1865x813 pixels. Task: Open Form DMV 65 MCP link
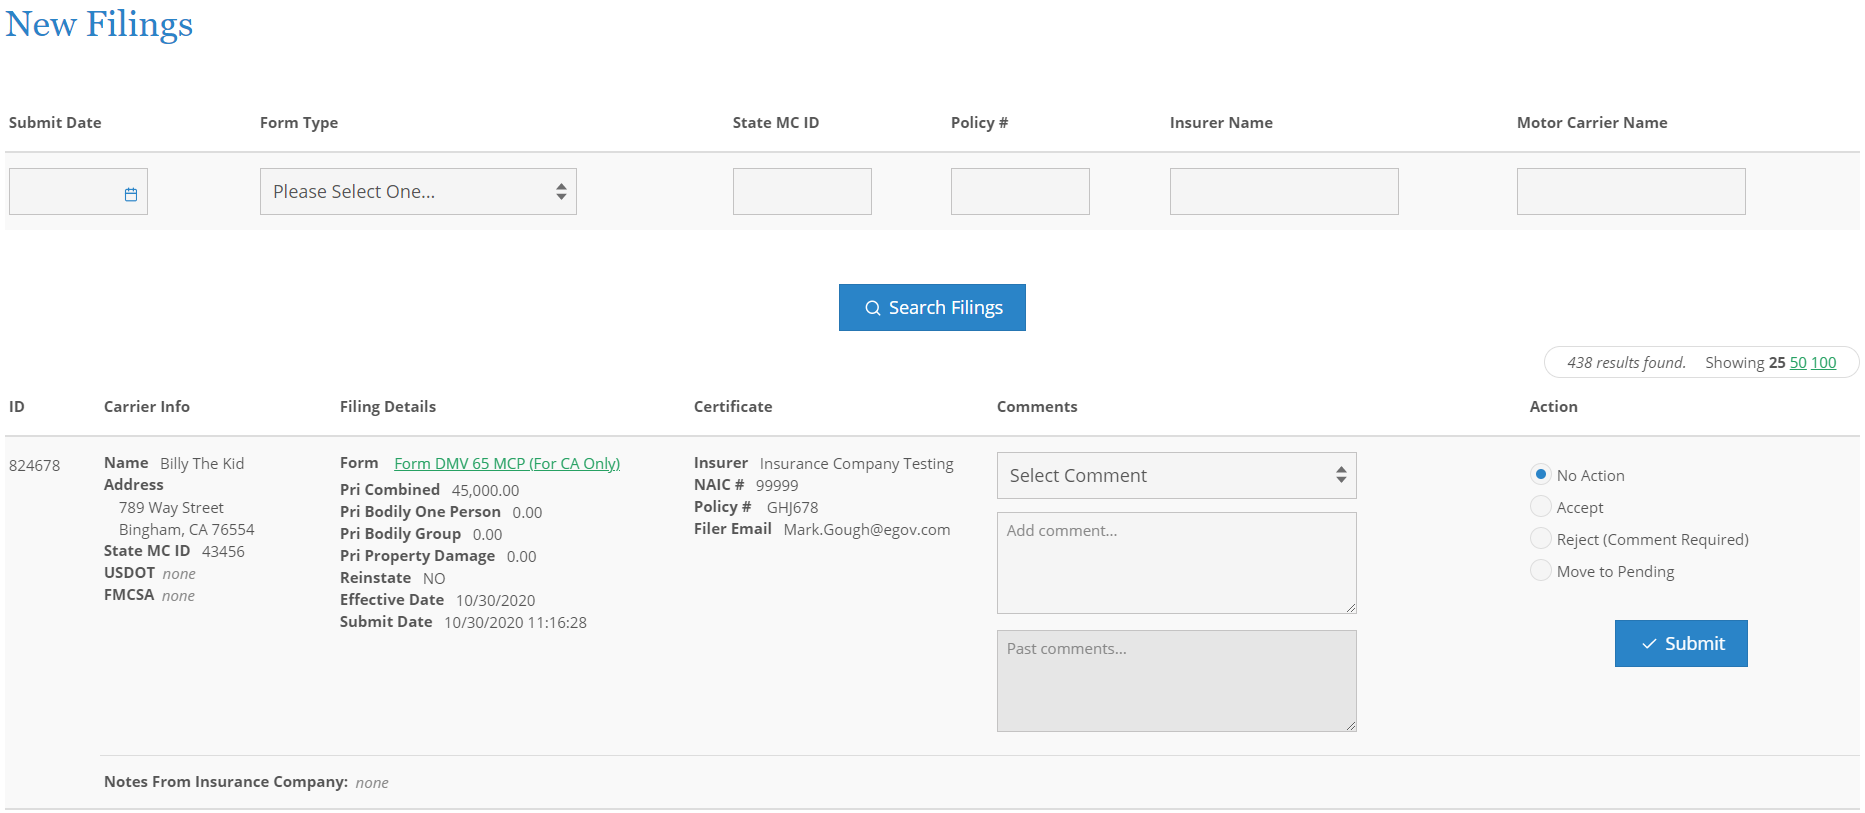click(507, 463)
